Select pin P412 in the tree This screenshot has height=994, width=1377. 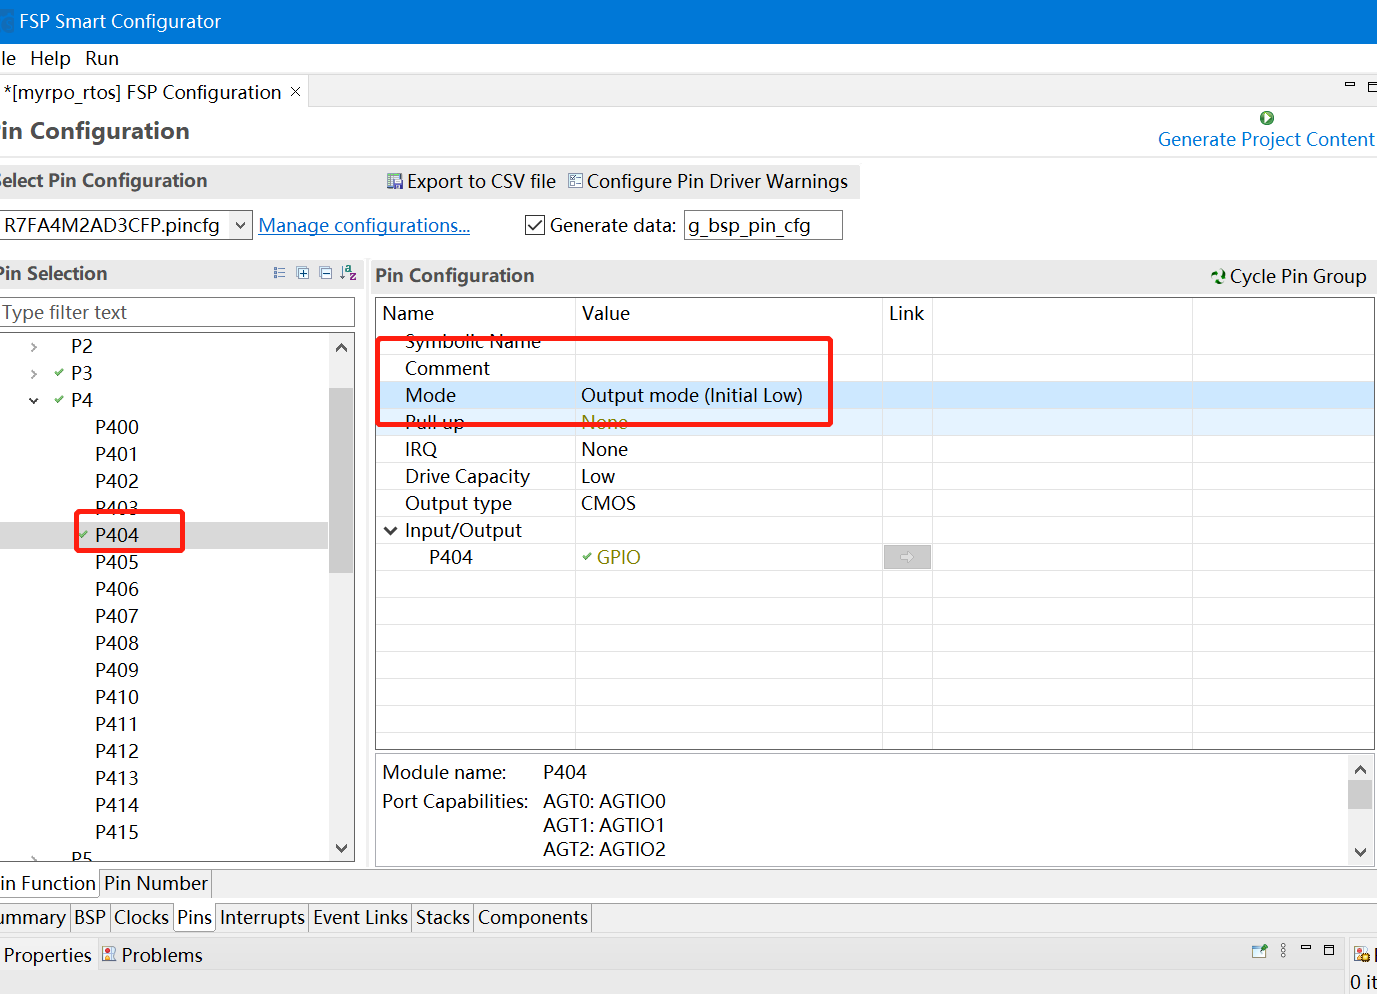point(117,751)
